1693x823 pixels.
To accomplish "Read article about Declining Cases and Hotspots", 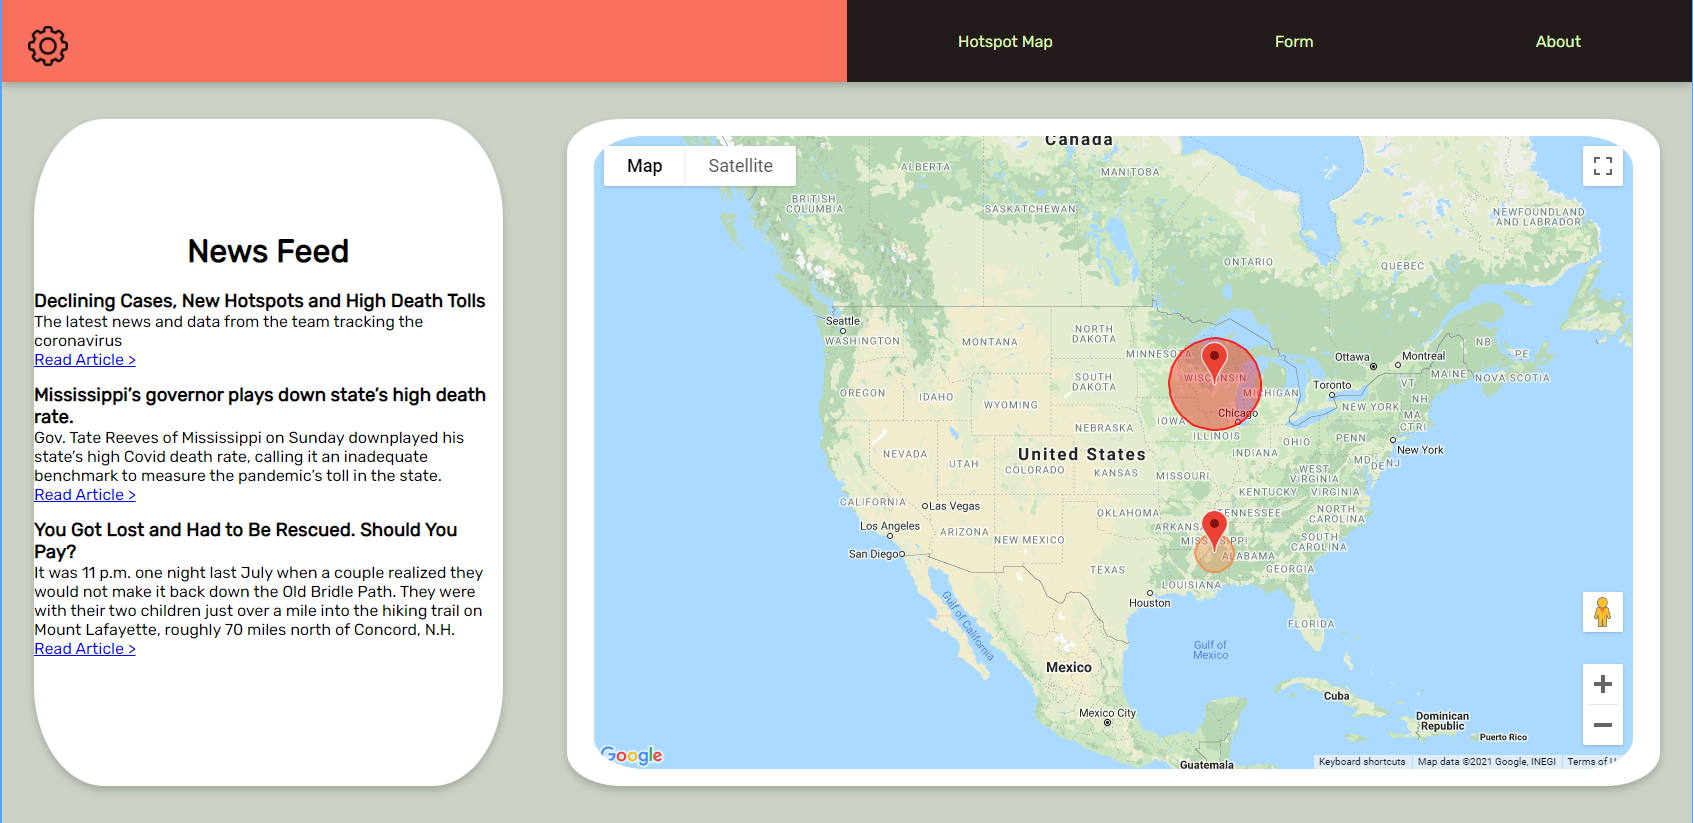I will click(85, 360).
